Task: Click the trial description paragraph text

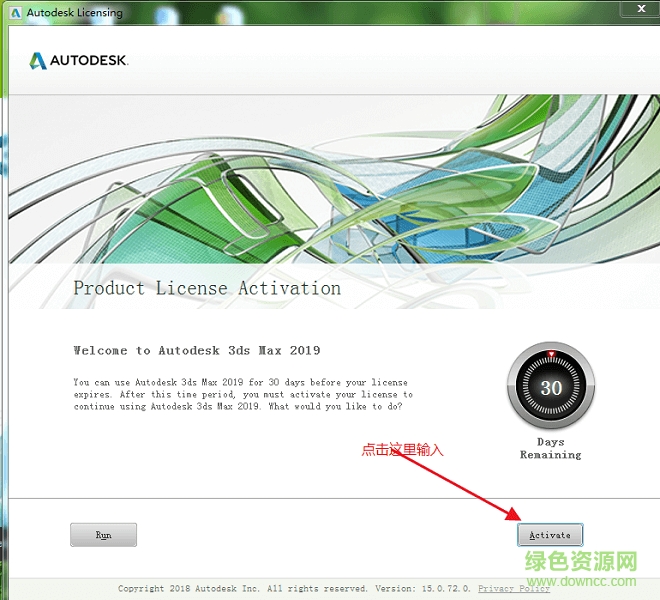Action: tap(243, 394)
